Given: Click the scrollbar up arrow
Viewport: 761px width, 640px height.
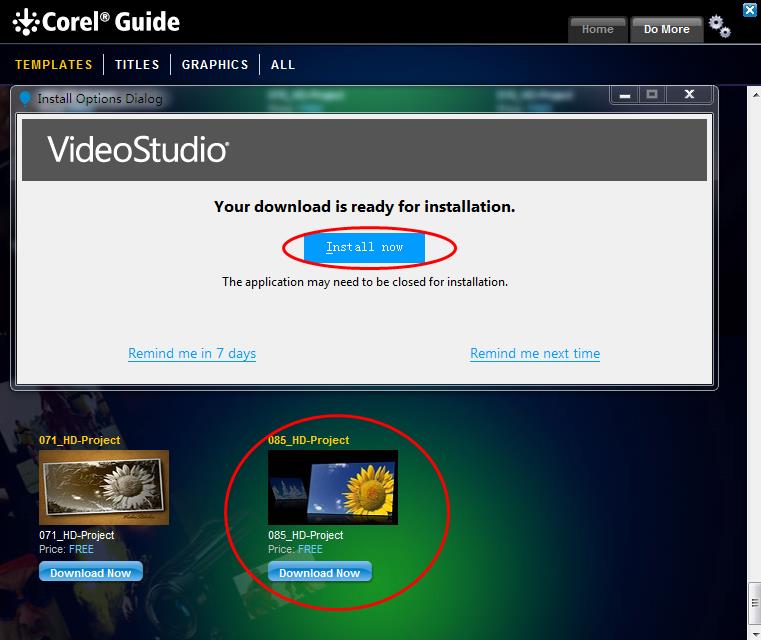Looking at the screenshot, I should coord(755,95).
